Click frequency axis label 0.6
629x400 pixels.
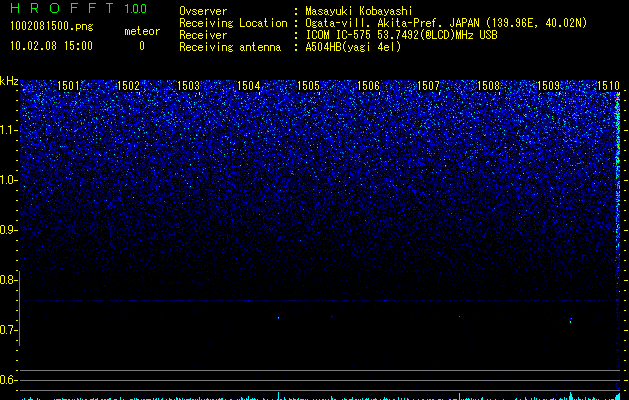[8, 380]
